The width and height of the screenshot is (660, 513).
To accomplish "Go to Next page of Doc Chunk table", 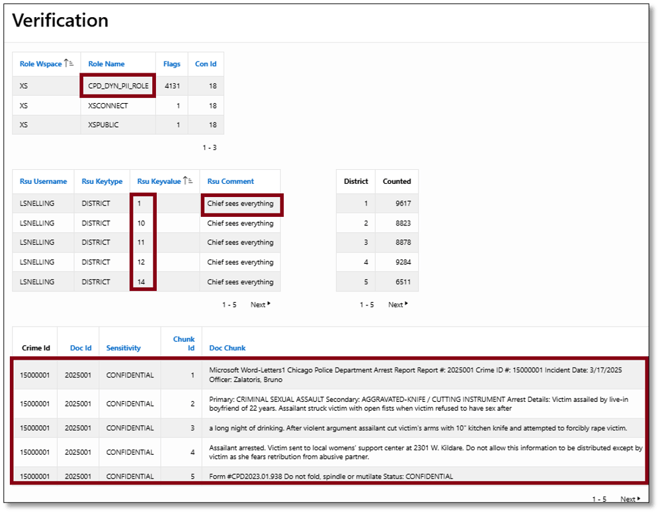I will tap(629, 498).
